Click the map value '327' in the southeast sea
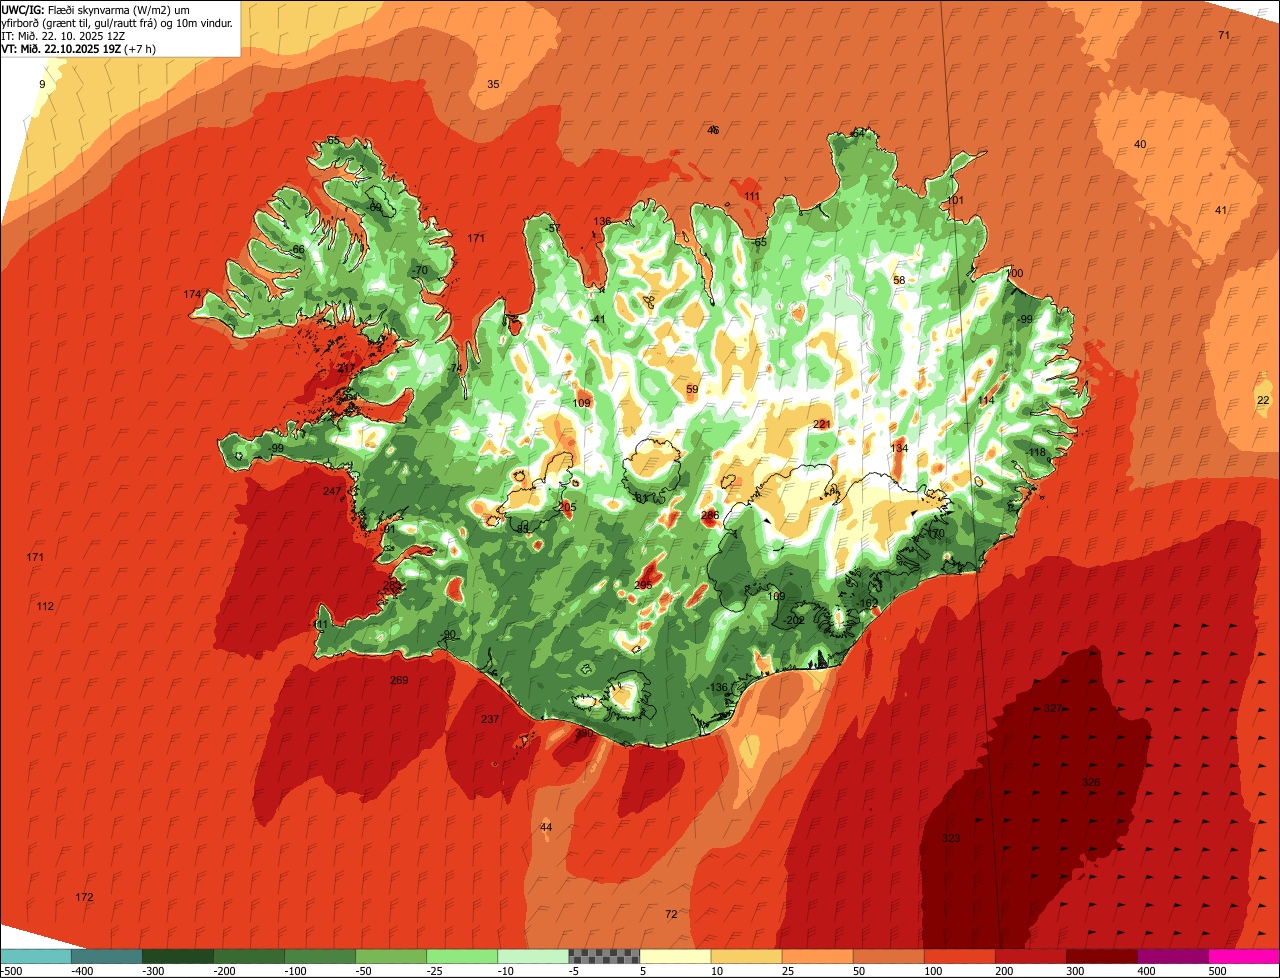1280x978 pixels. [1053, 708]
